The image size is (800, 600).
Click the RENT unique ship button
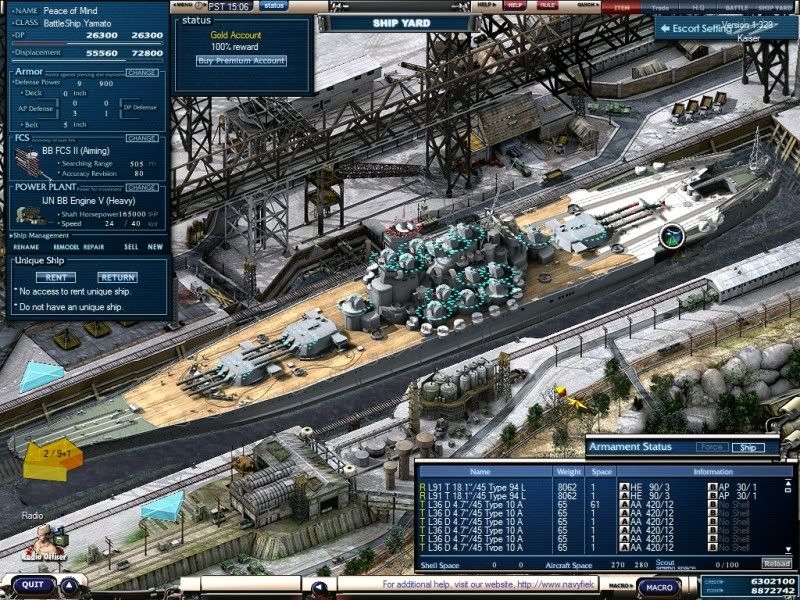coord(56,278)
